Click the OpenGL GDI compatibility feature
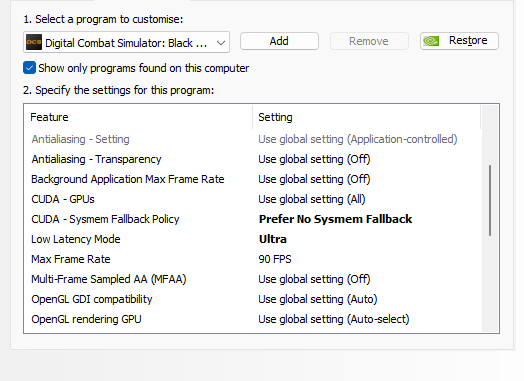This screenshot has width=524, height=381. click(x=92, y=299)
